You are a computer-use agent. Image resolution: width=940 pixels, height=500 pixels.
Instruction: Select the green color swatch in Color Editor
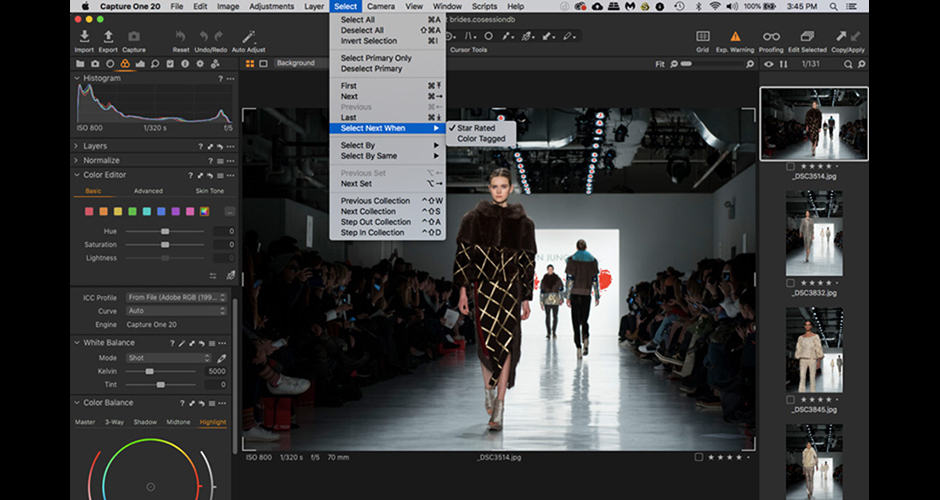click(x=132, y=211)
